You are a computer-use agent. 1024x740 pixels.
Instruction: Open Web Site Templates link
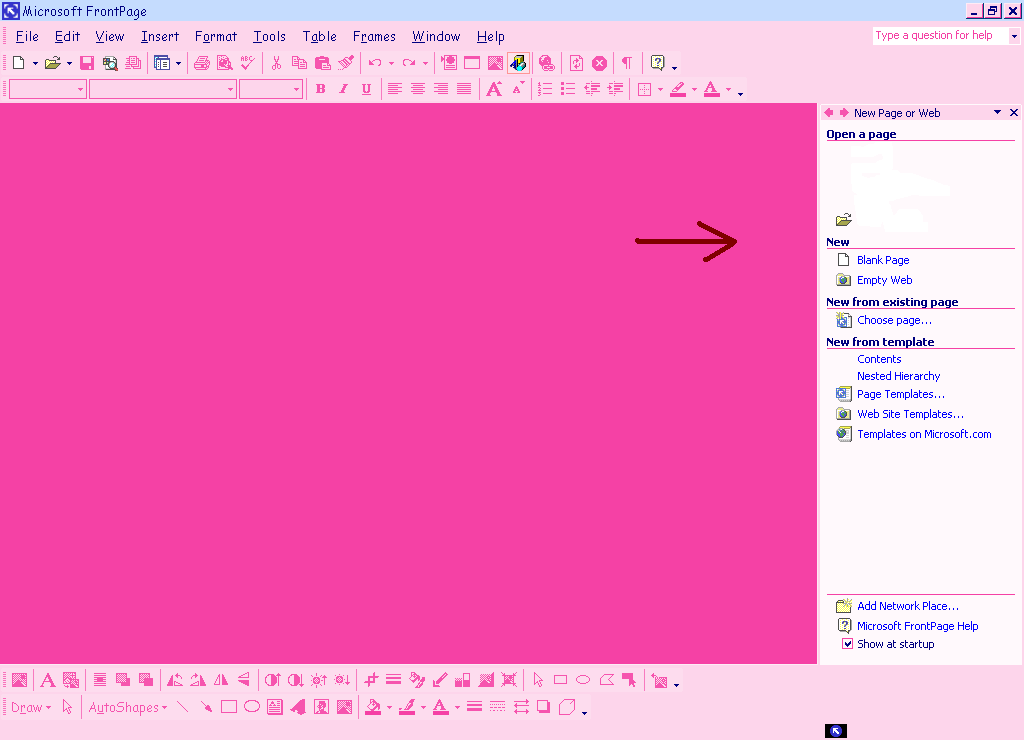910,414
